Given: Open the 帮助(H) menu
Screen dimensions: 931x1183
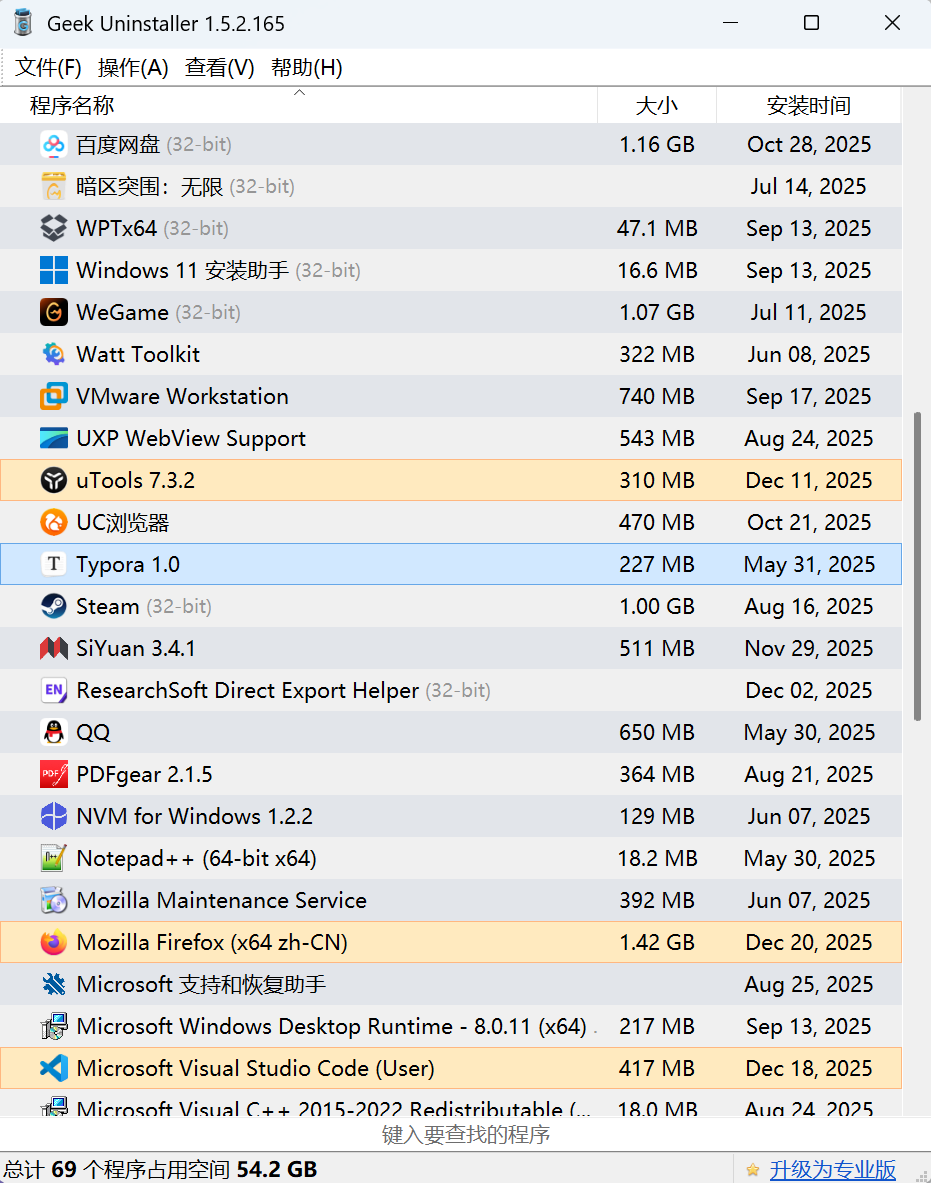Looking at the screenshot, I should (306, 68).
